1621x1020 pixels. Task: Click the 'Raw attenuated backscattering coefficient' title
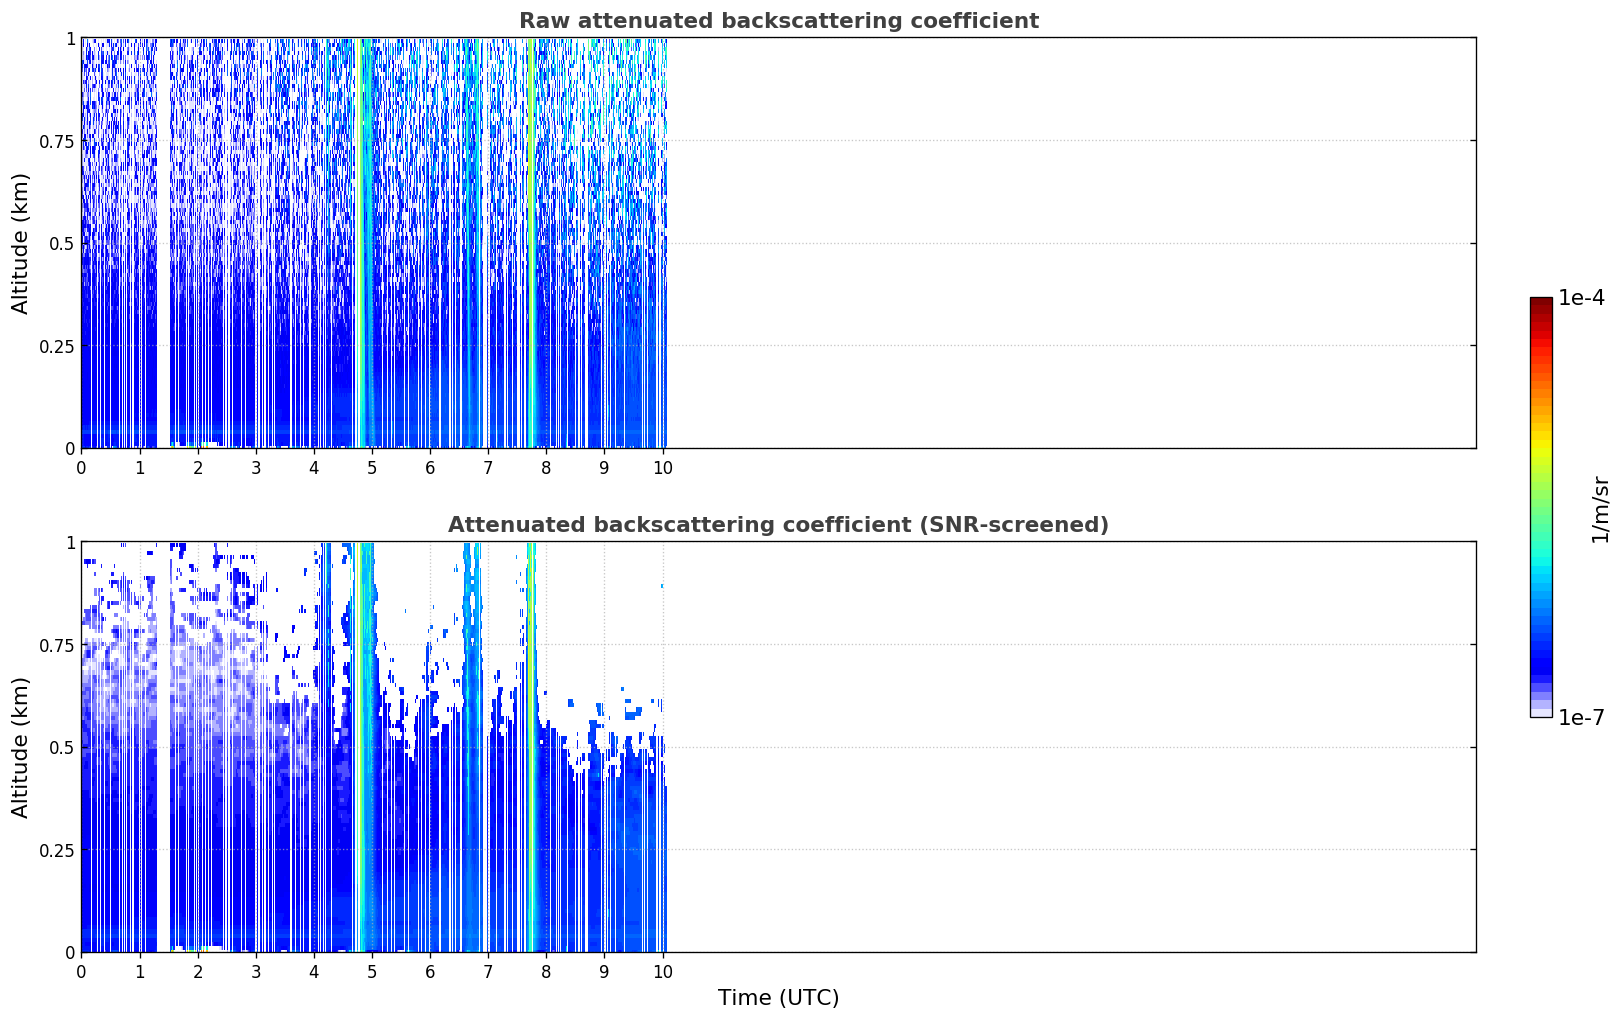point(778,21)
